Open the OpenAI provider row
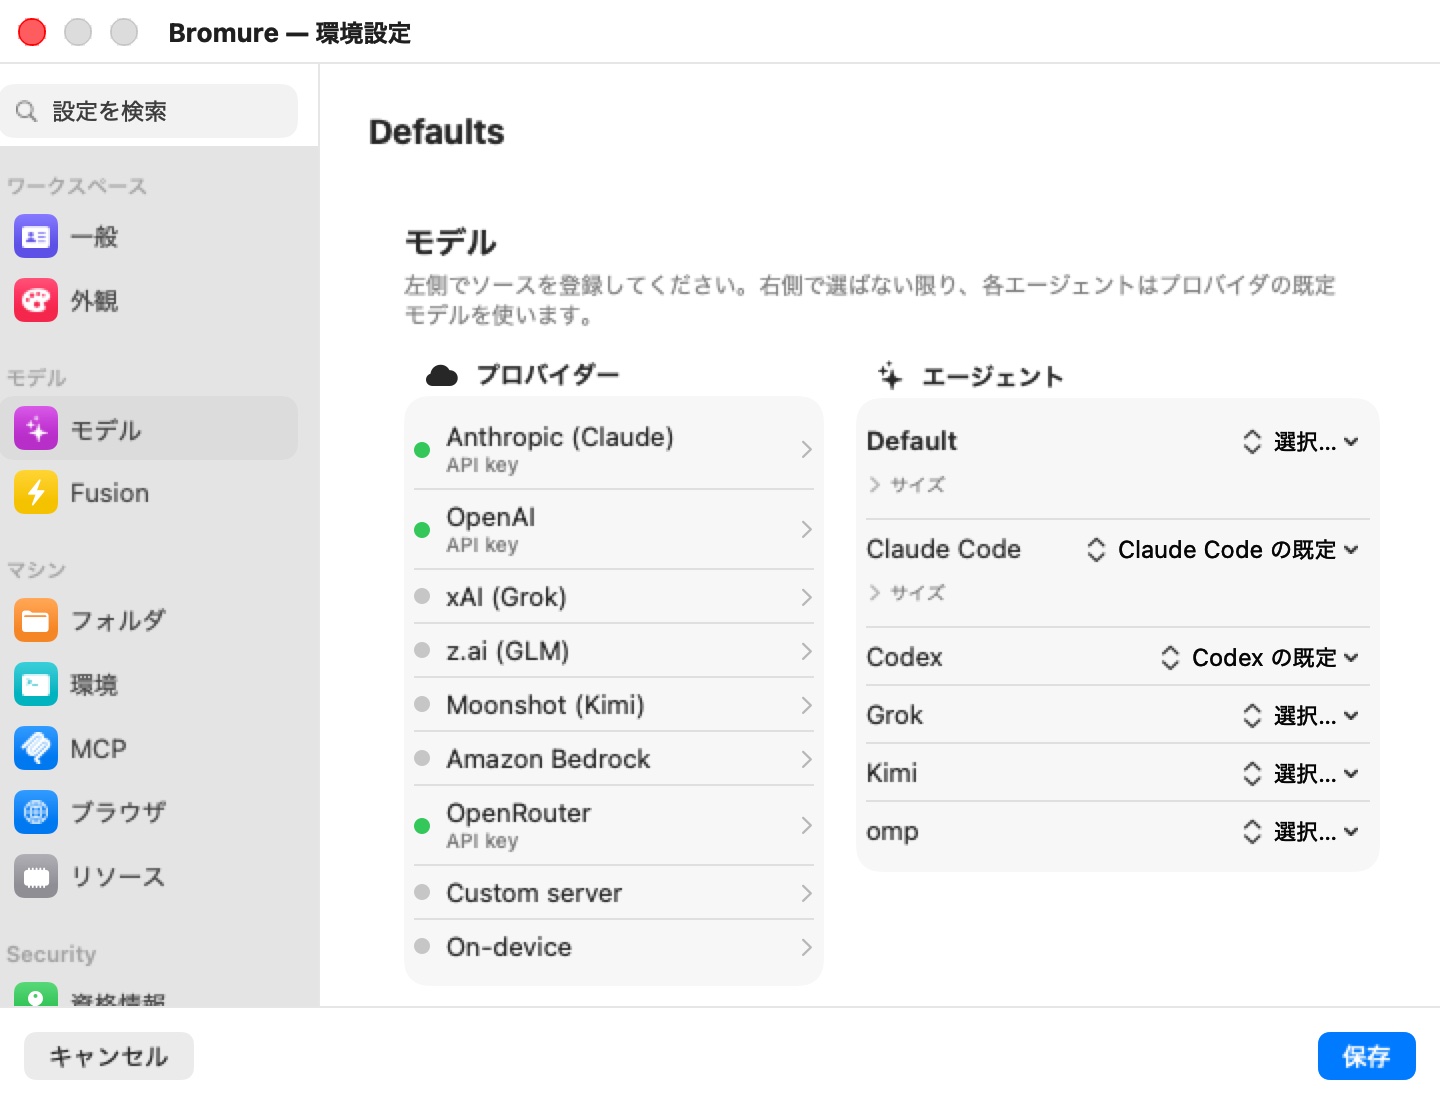 point(614,530)
